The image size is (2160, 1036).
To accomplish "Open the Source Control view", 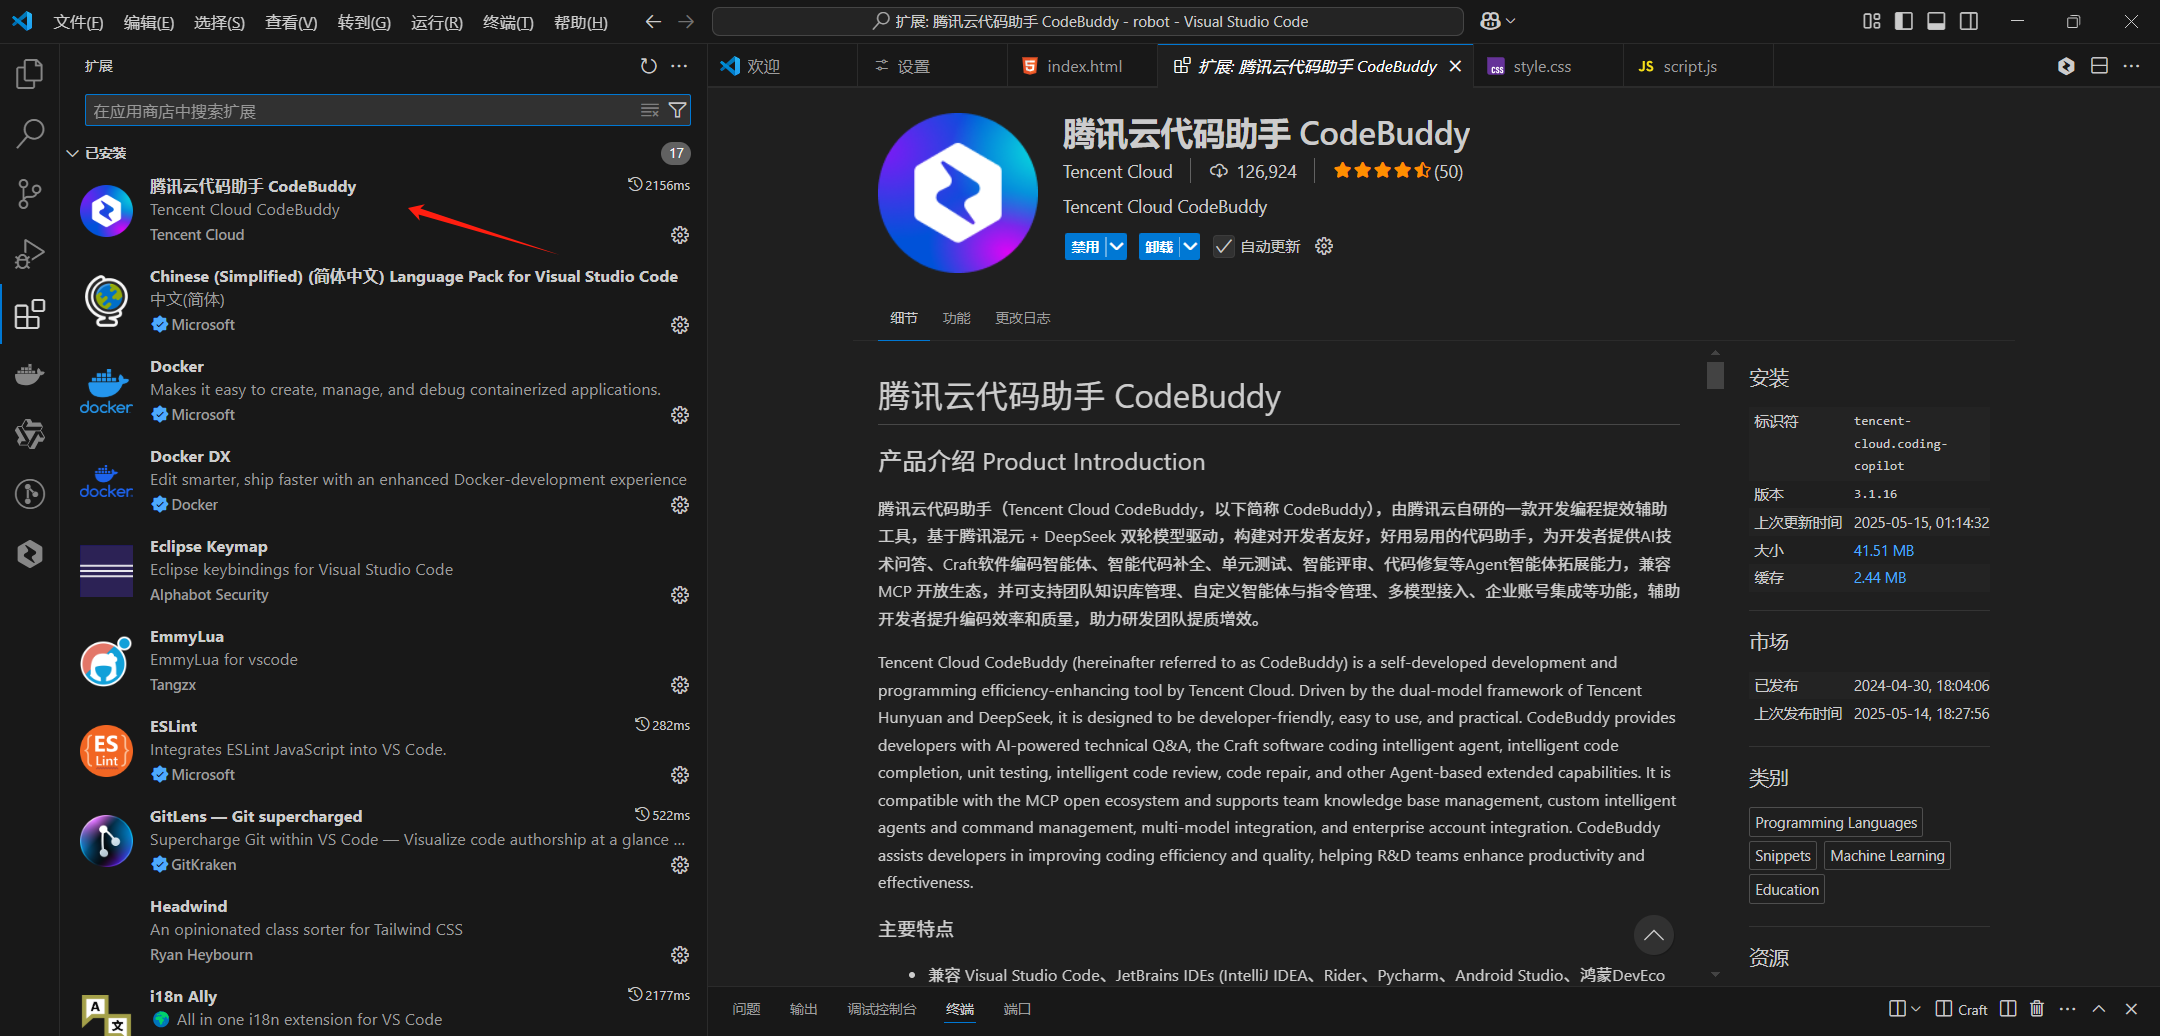I will click(x=30, y=194).
